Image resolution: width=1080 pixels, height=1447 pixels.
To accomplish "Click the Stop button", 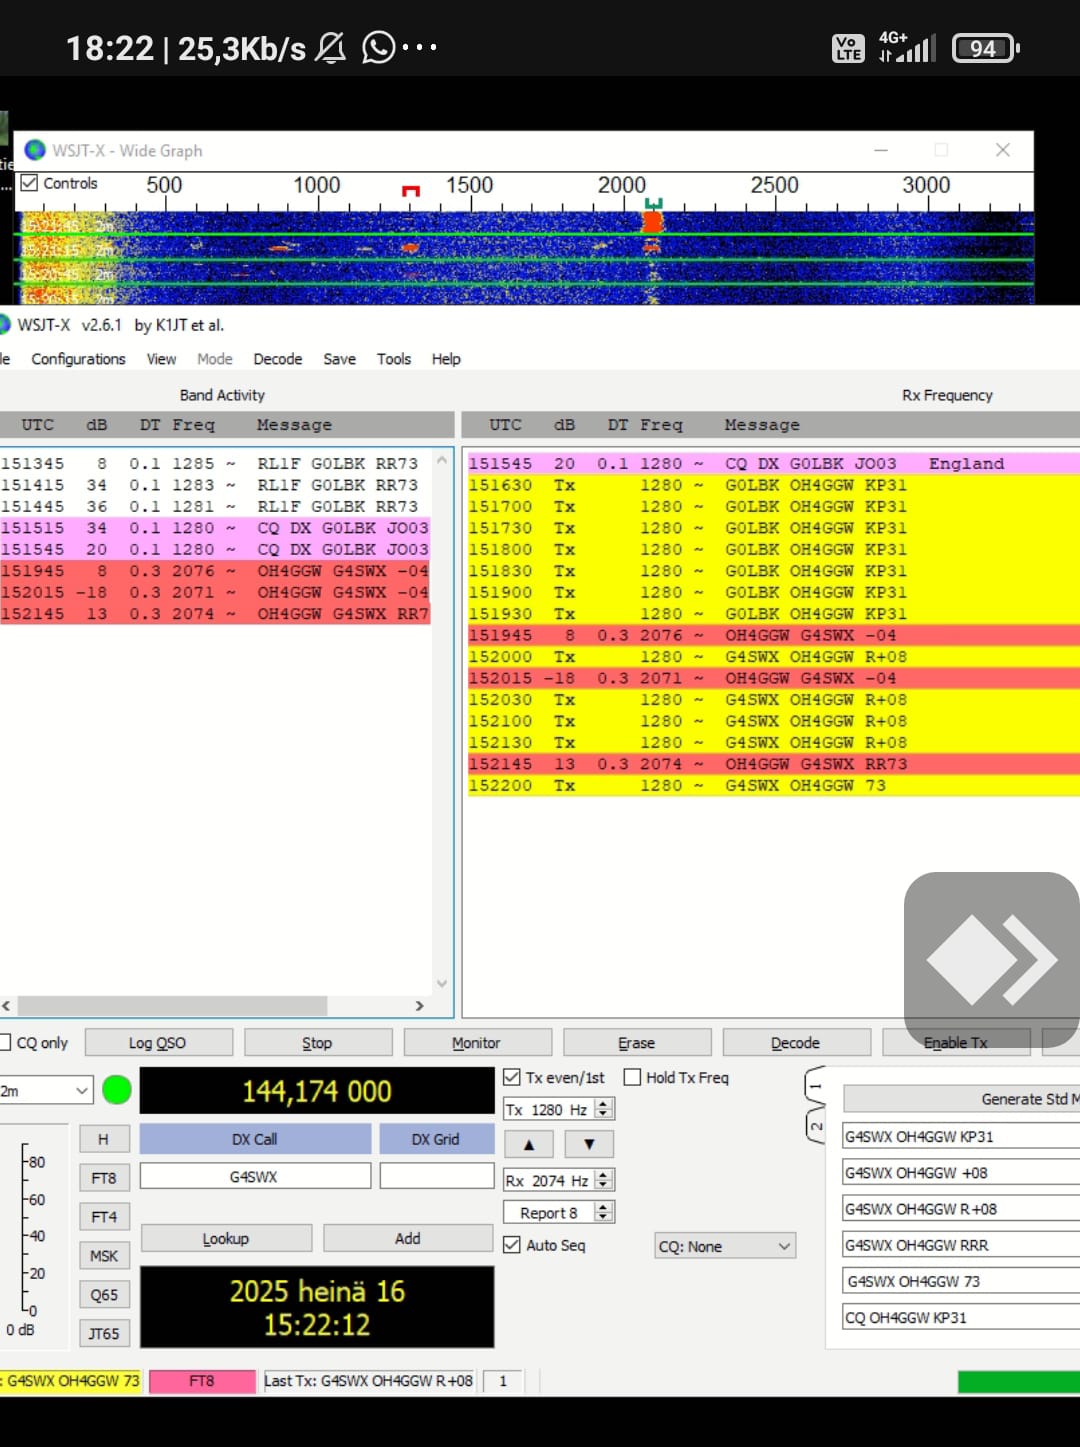I will click(317, 1042).
